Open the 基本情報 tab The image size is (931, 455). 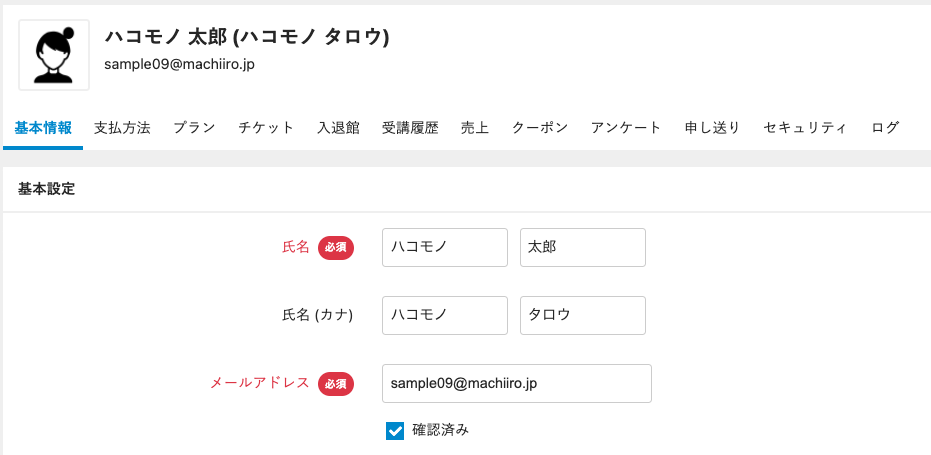[43, 128]
